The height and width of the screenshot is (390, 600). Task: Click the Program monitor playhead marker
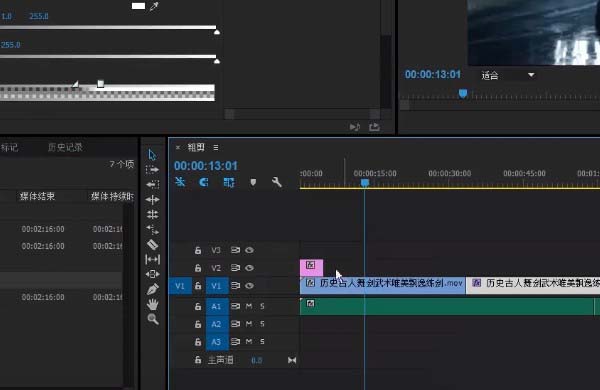[x=463, y=93]
